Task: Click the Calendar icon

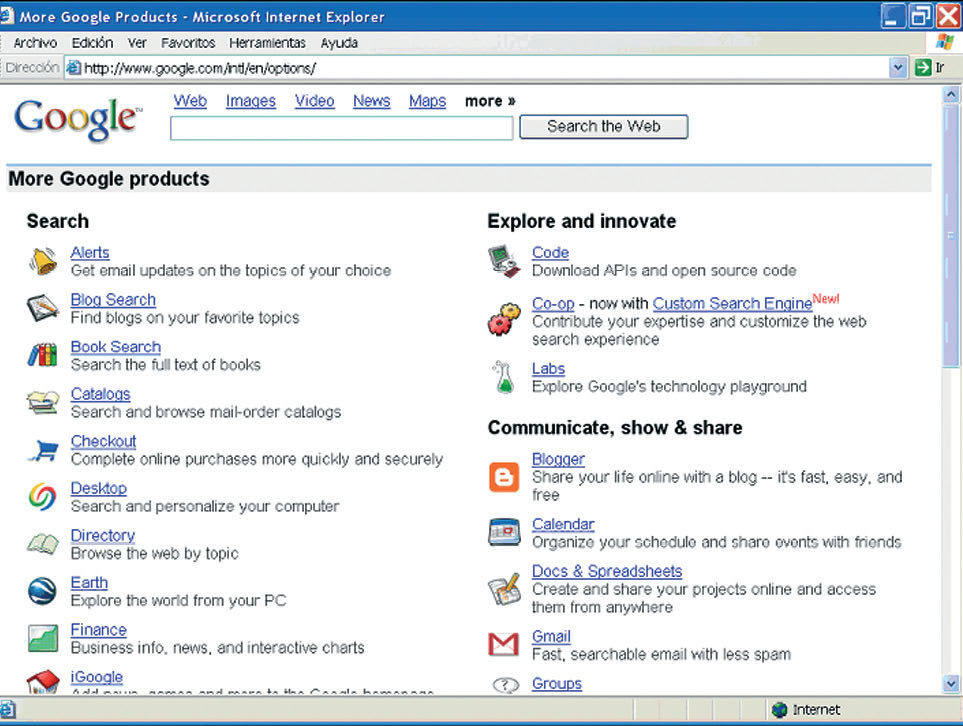Action: tap(504, 532)
